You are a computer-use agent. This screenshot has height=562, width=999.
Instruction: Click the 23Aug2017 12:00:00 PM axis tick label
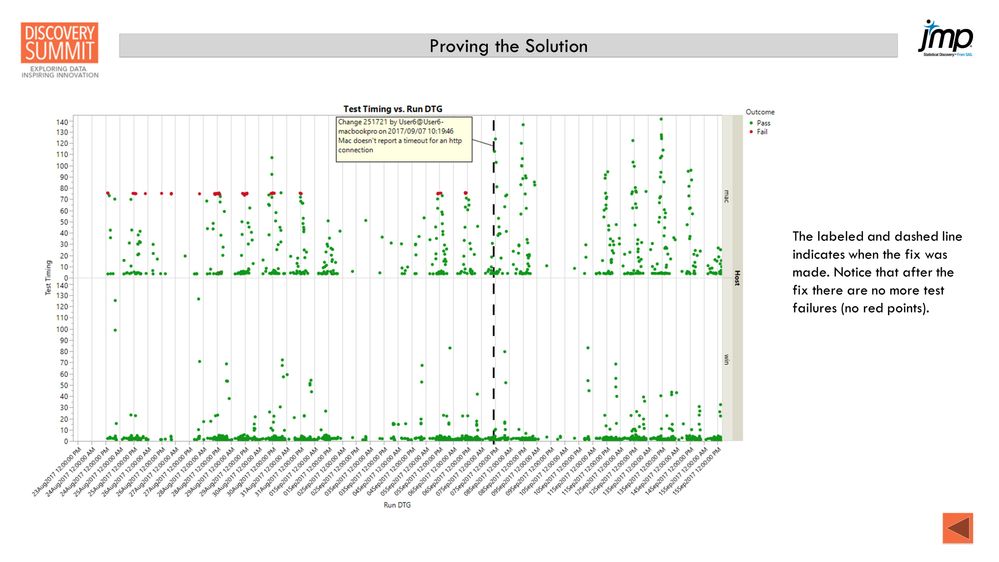[58, 472]
